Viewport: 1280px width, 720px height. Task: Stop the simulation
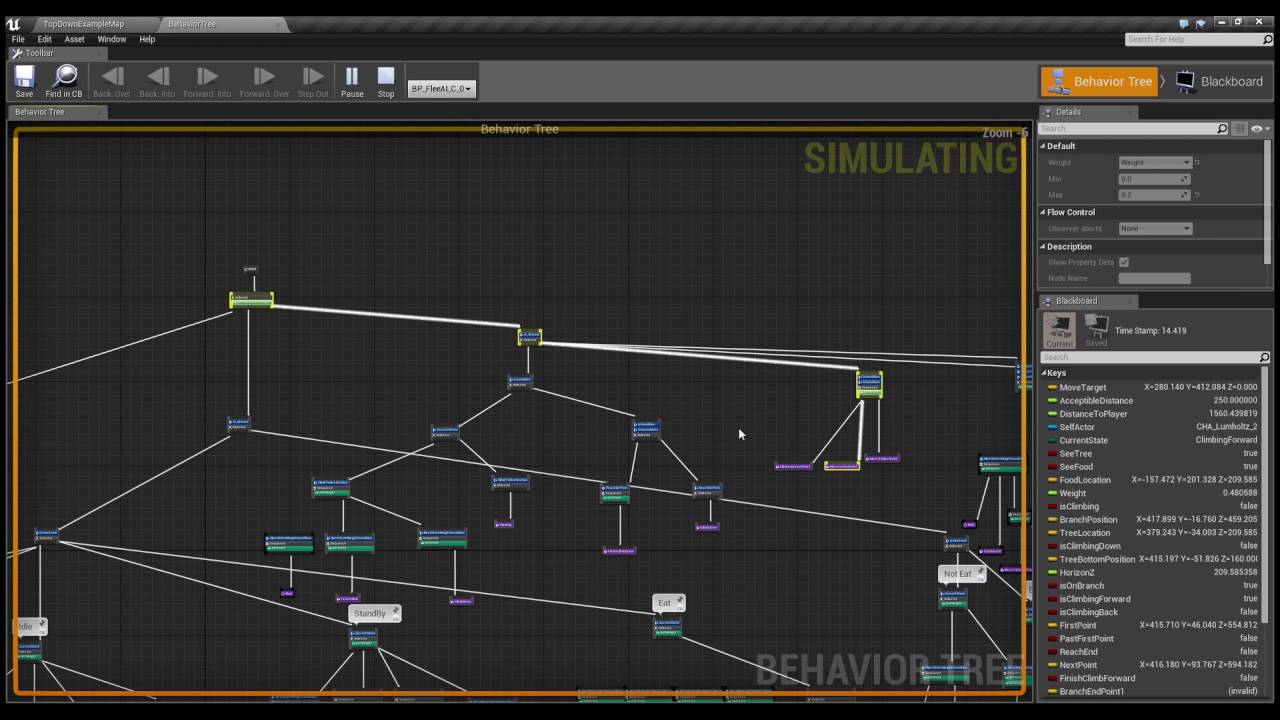coord(386,81)
